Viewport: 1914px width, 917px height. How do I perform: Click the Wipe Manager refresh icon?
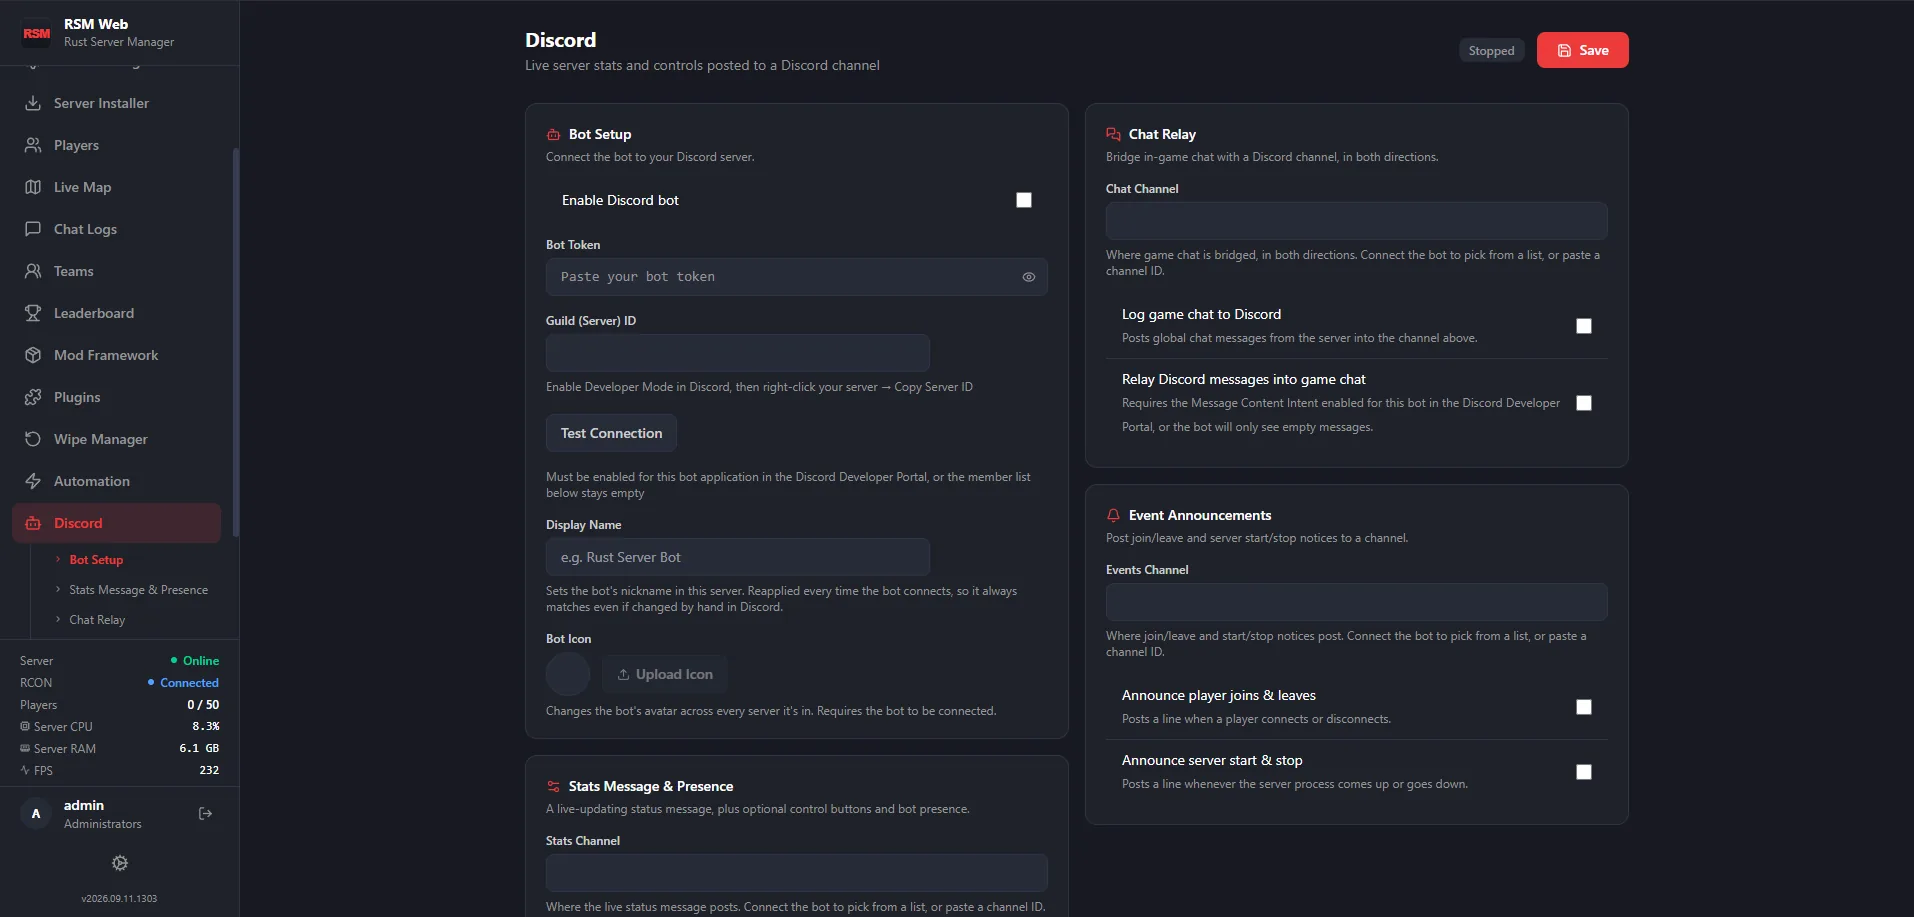(33, 439)
